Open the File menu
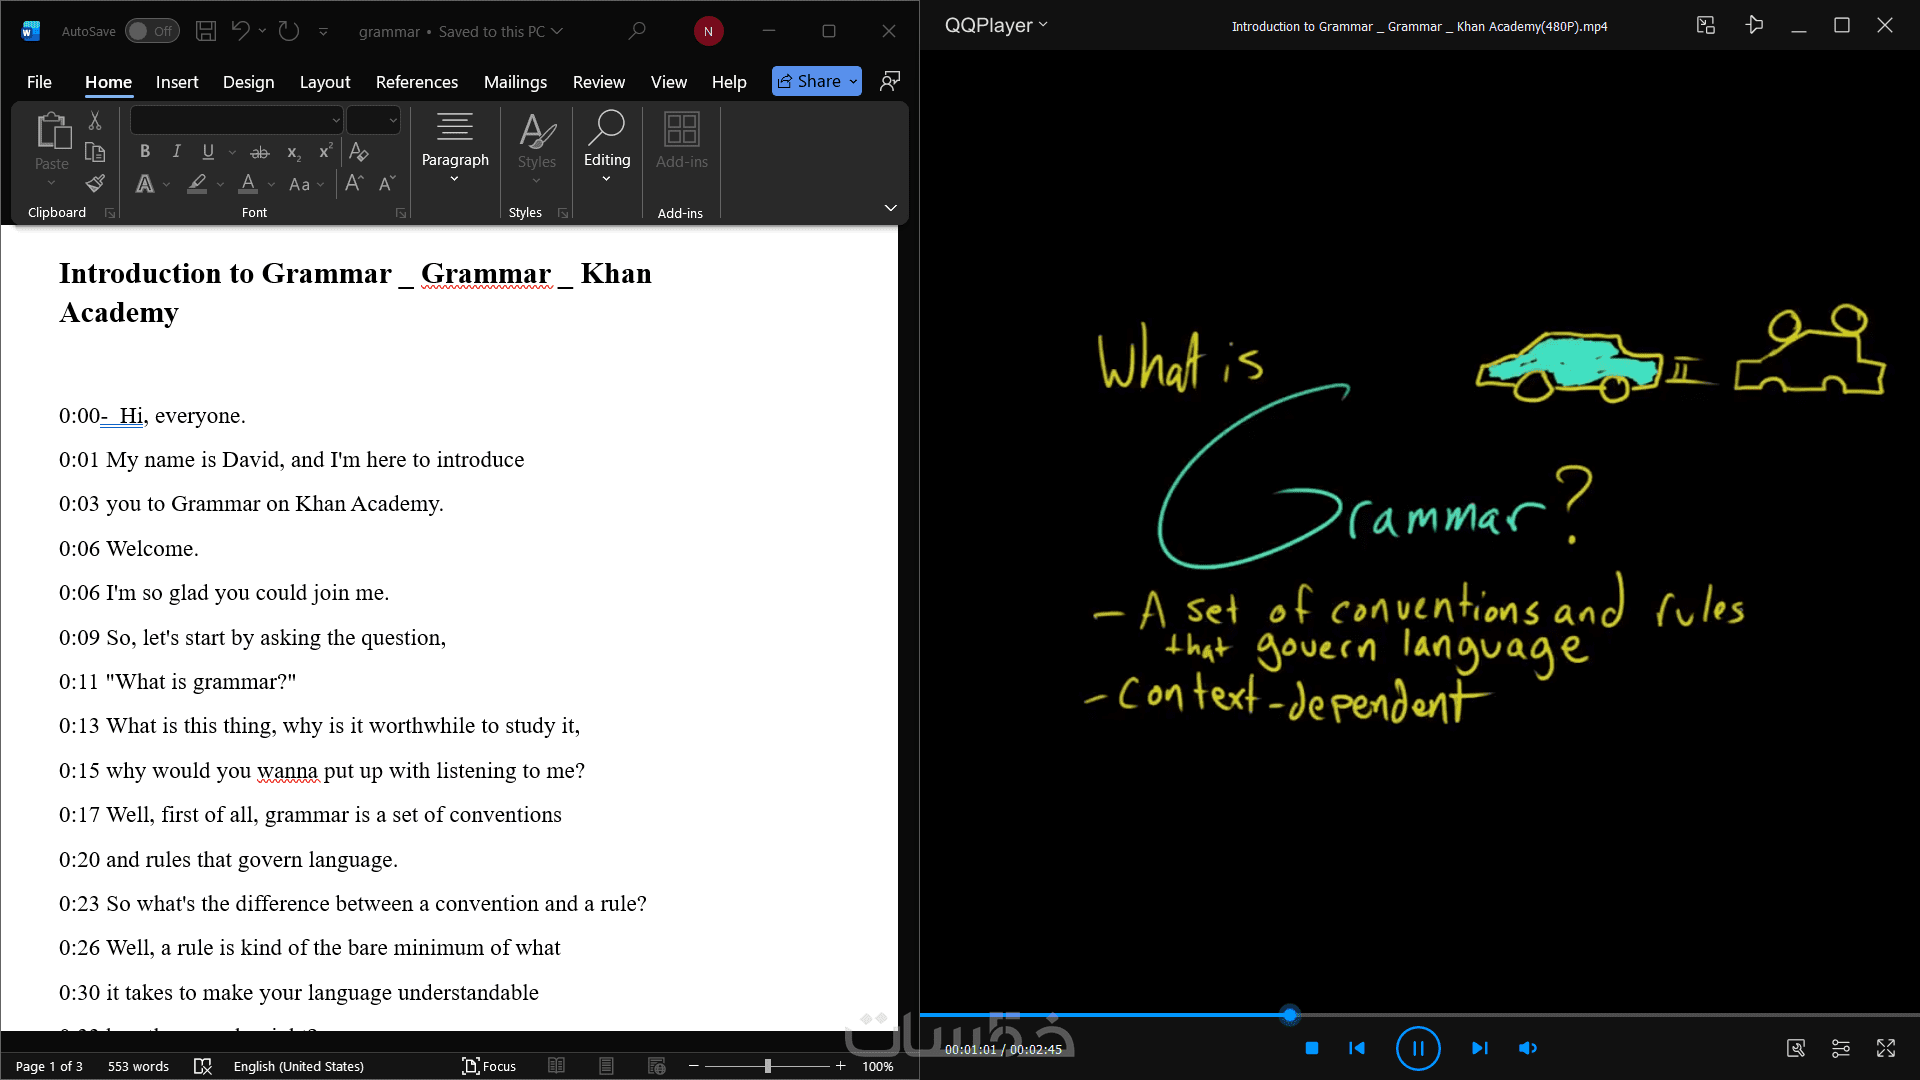The image size is (1920, 1080). pos(39,82)
